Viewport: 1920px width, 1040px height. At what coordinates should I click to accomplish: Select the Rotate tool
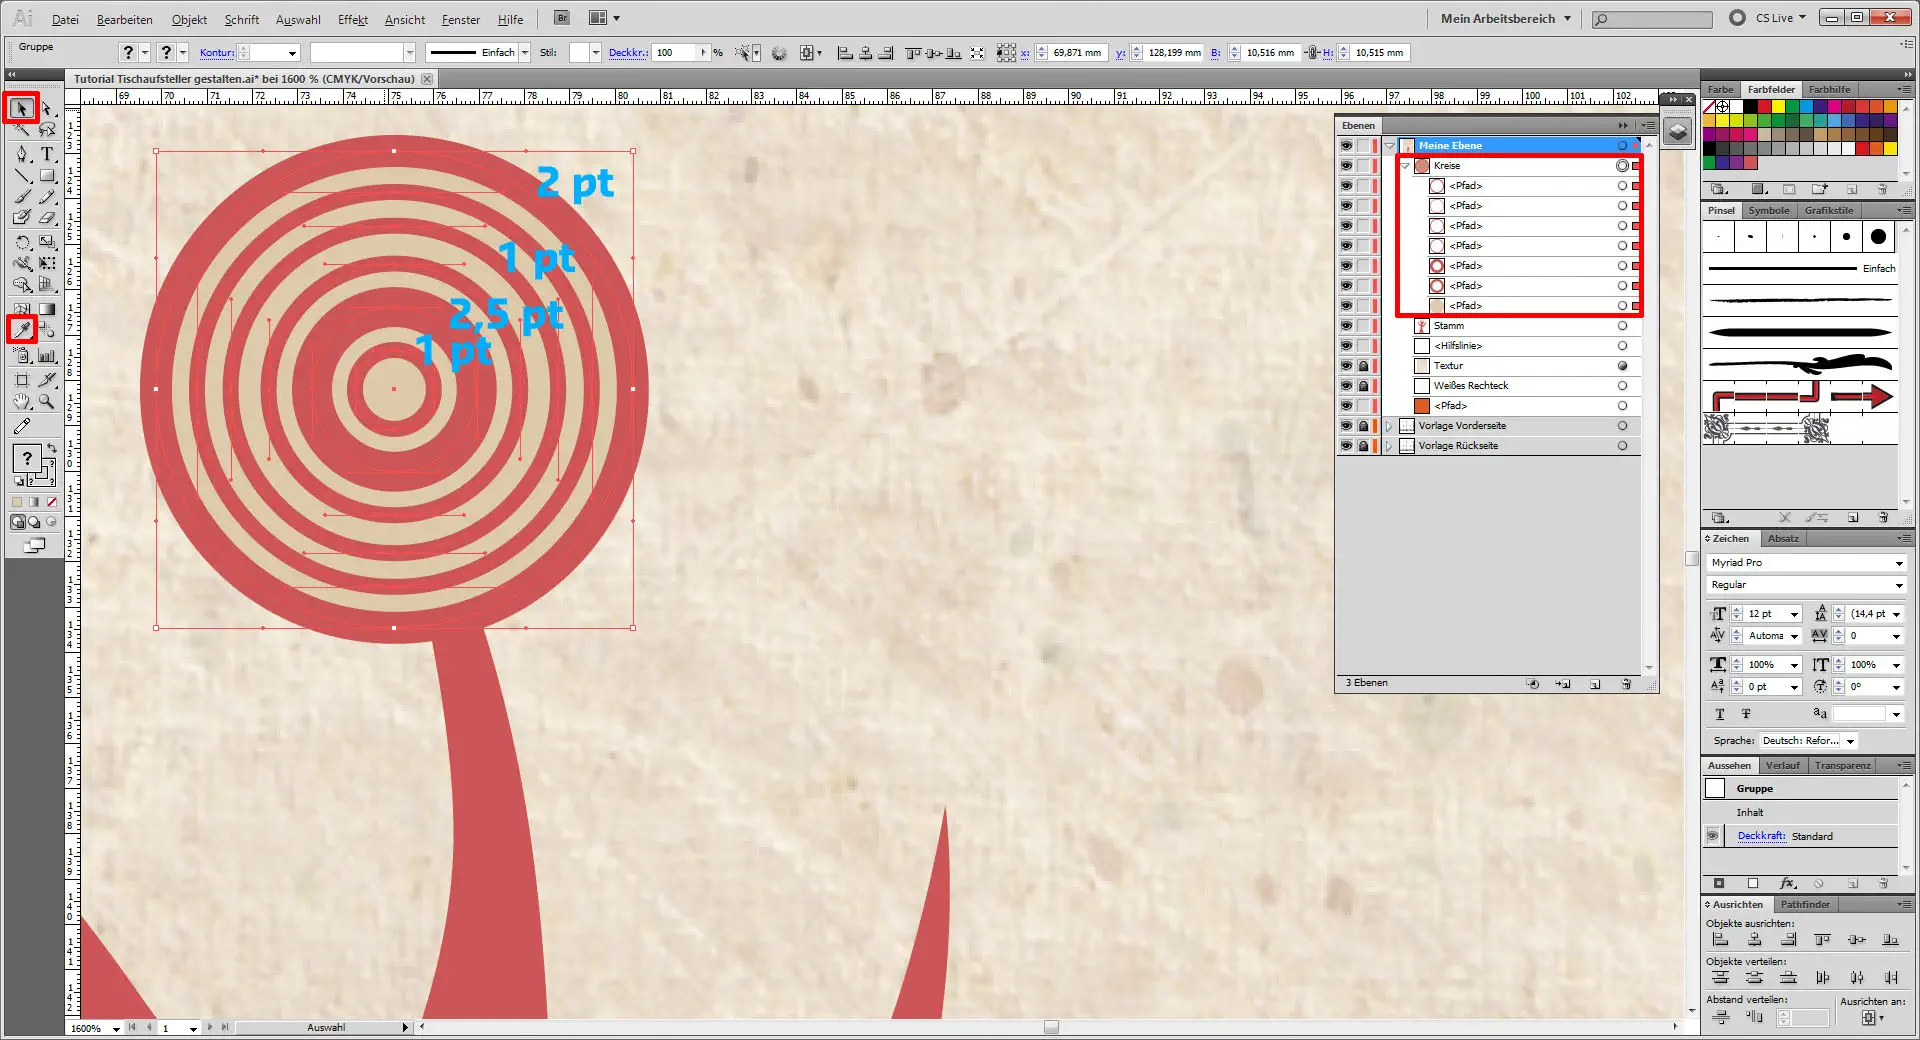click(x=22, y=242)
